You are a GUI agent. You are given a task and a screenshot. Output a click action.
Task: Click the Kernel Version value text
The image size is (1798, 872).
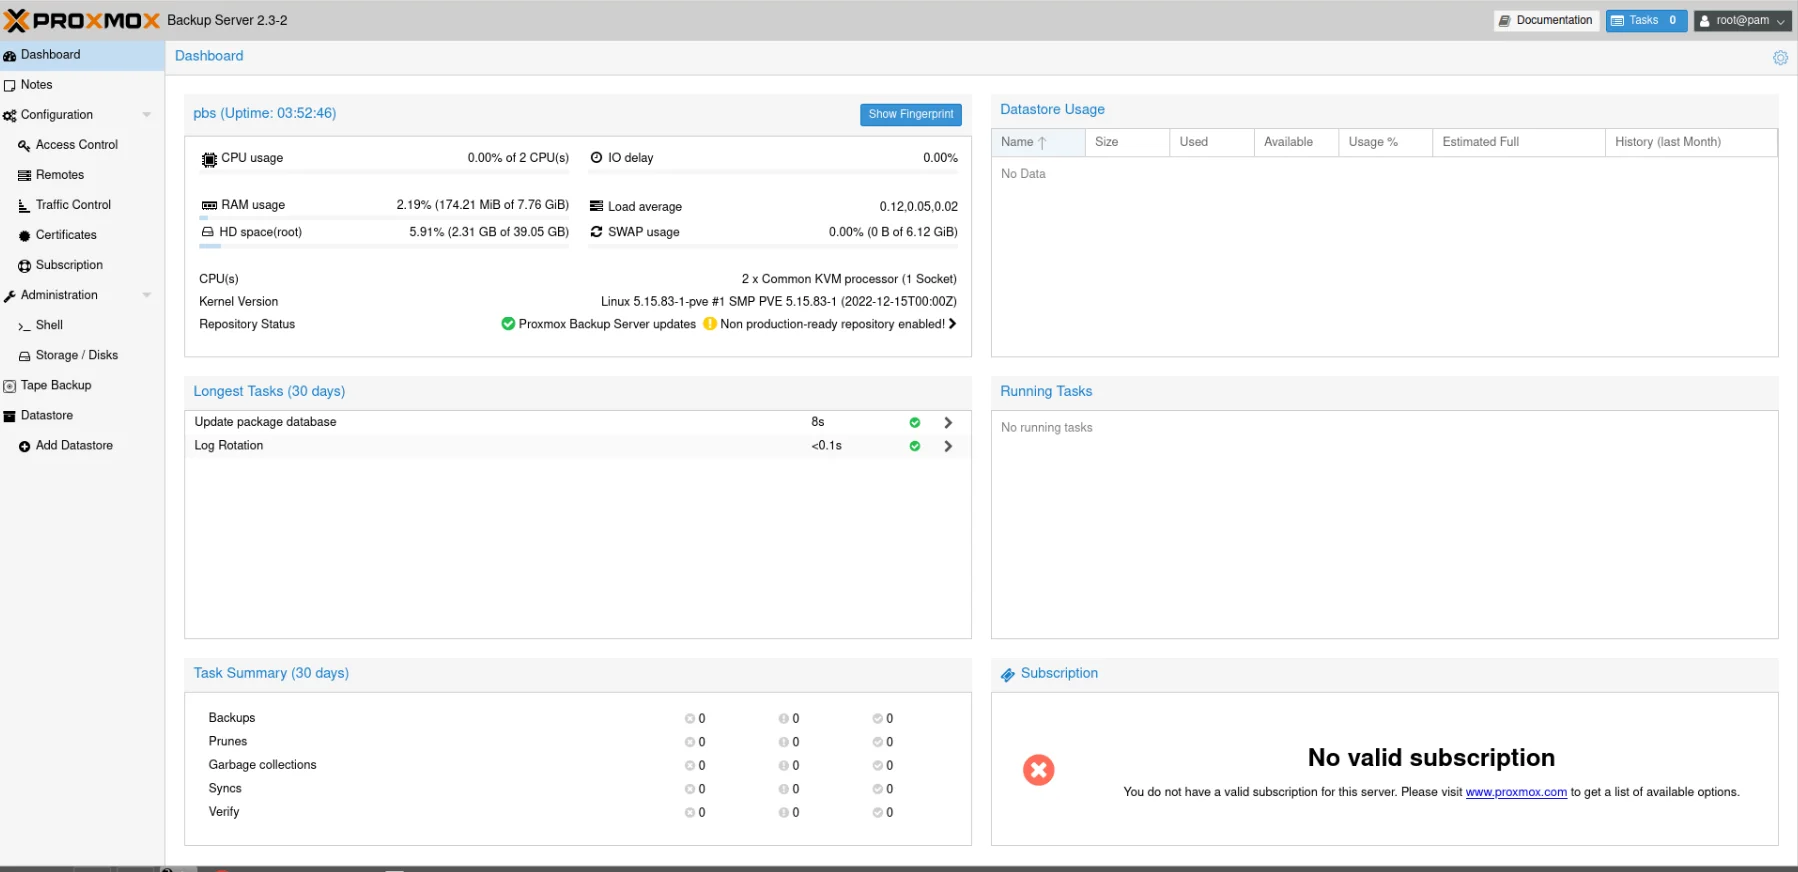tap(779, 301)
